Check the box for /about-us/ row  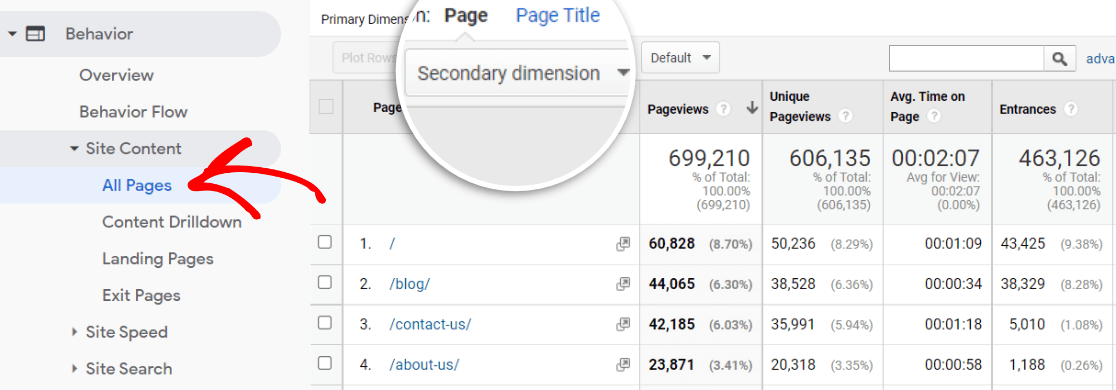coord(325,363)
